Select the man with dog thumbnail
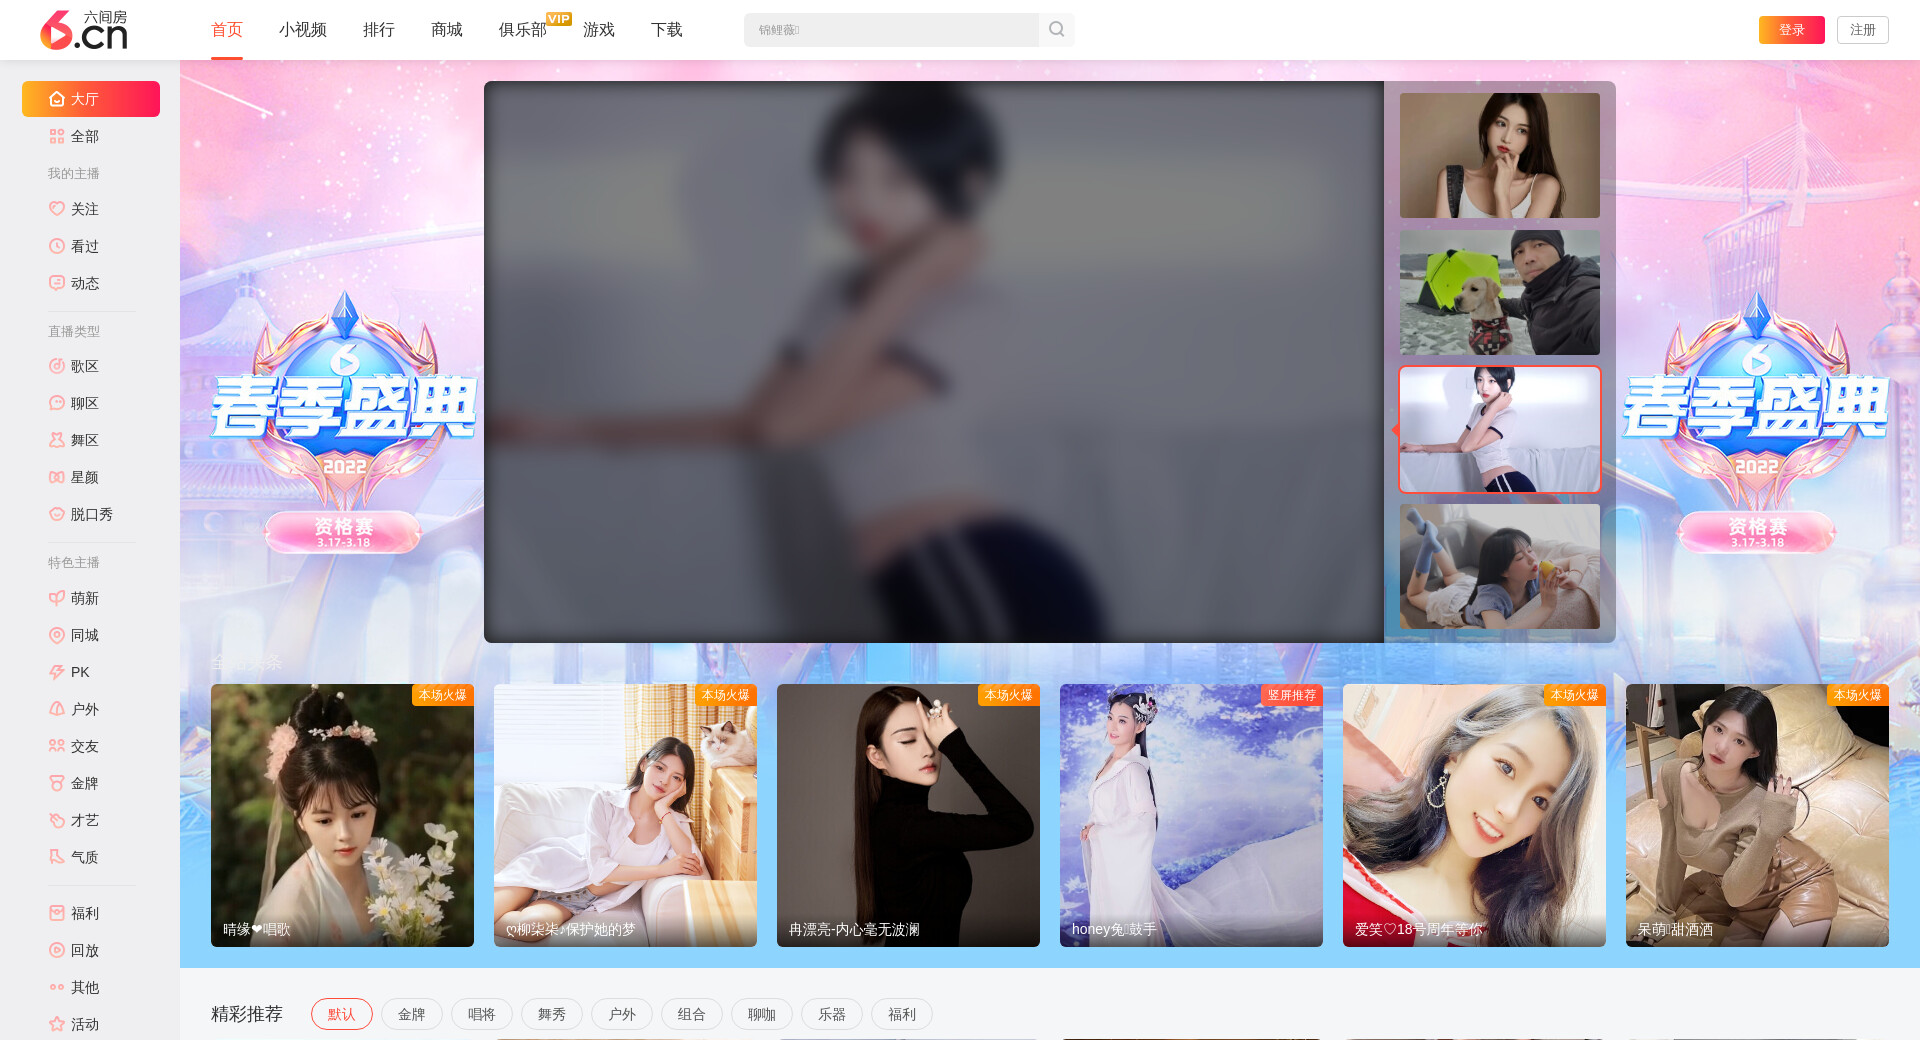 tap(1500, 292)
